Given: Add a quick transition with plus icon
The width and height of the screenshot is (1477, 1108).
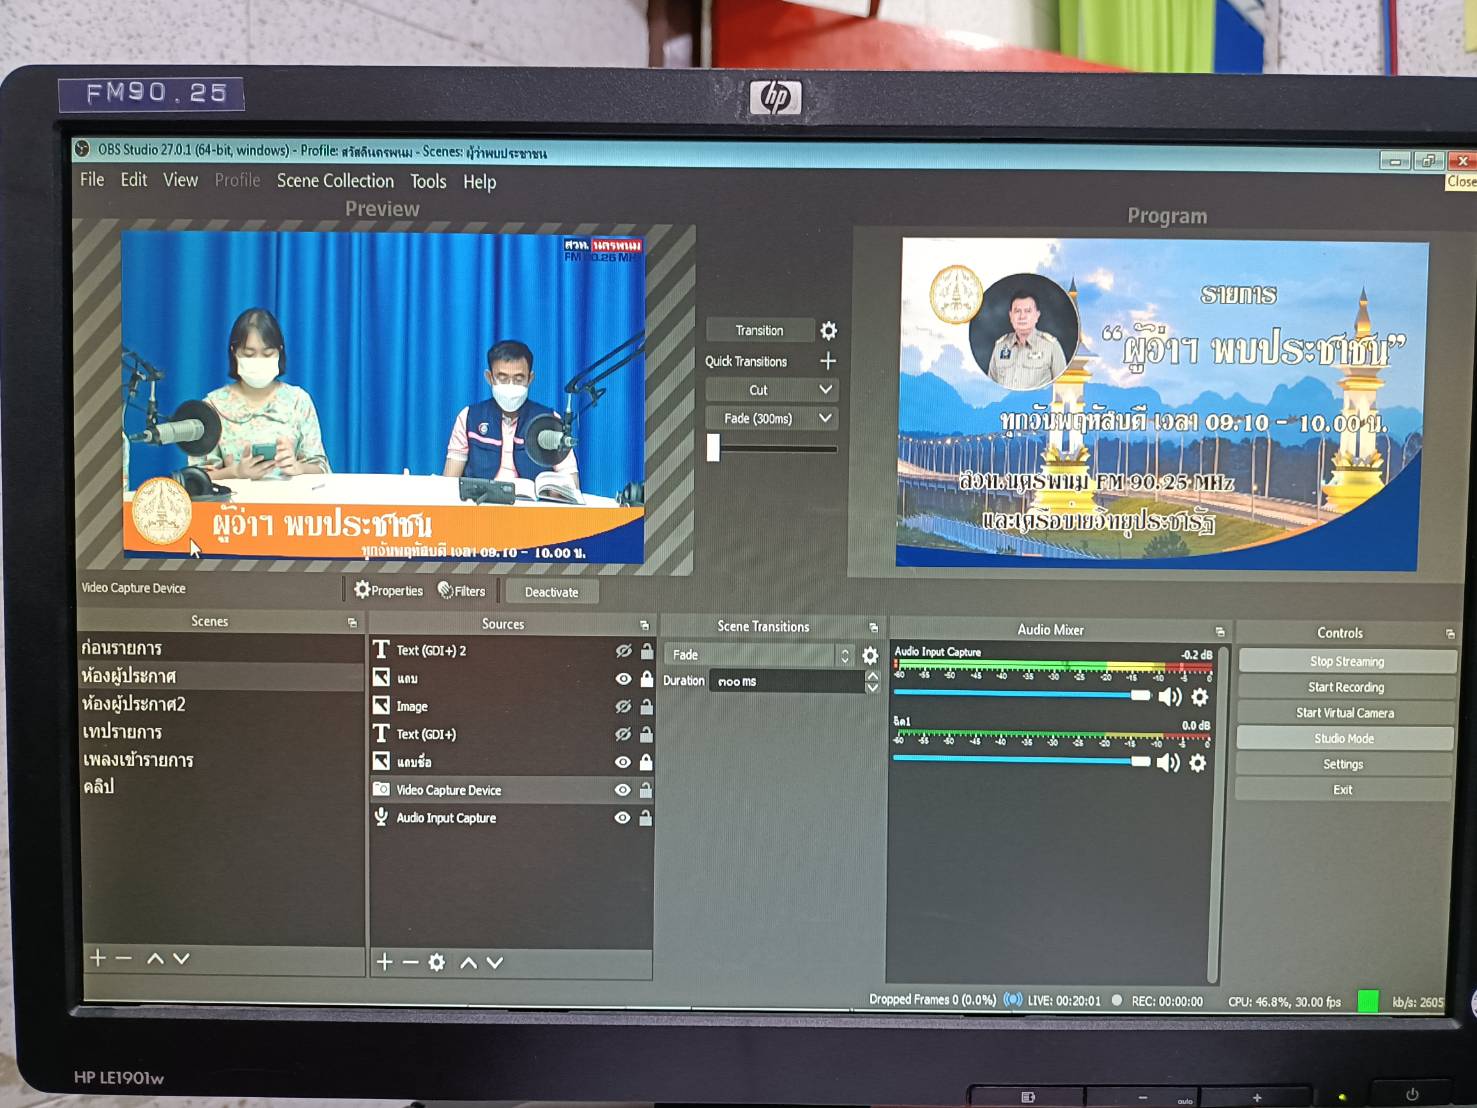Looking at the screenshot, I should [x=828, y=360].
